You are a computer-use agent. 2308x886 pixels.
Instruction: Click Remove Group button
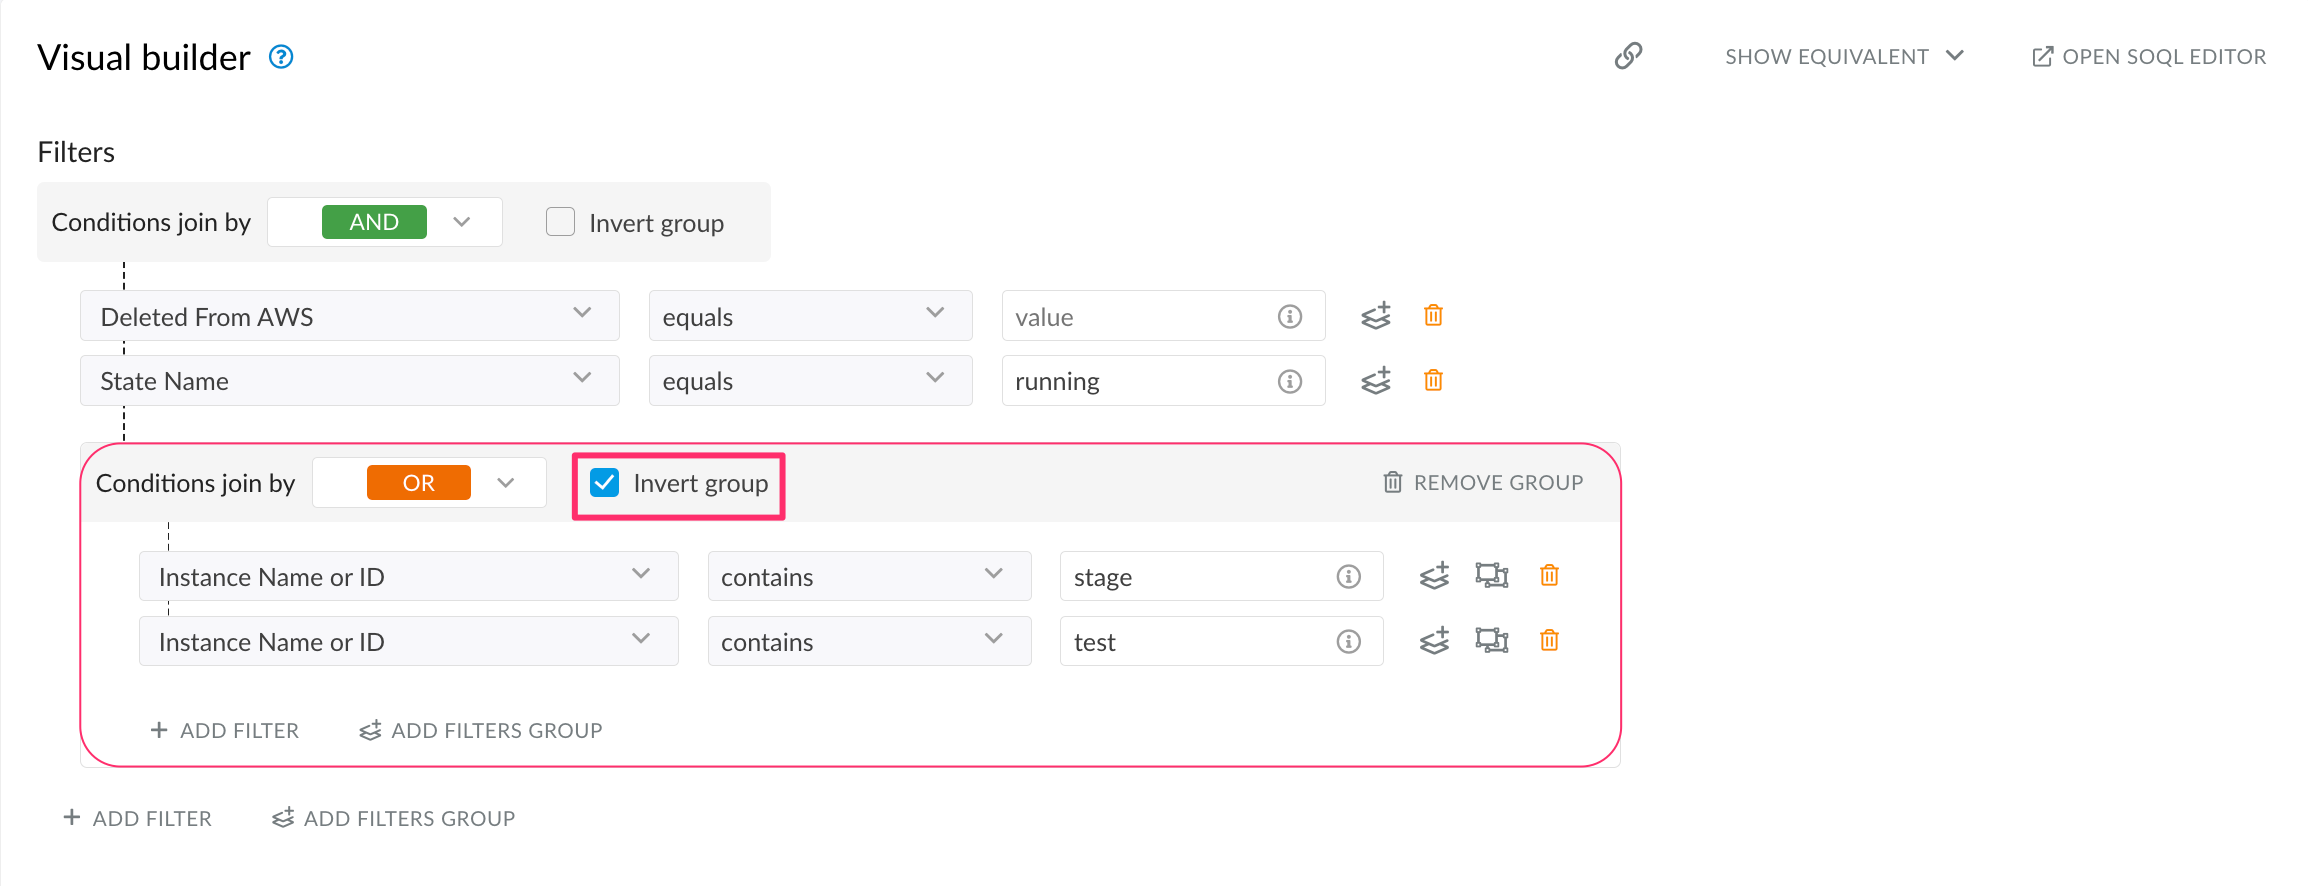click(1482, 483)
